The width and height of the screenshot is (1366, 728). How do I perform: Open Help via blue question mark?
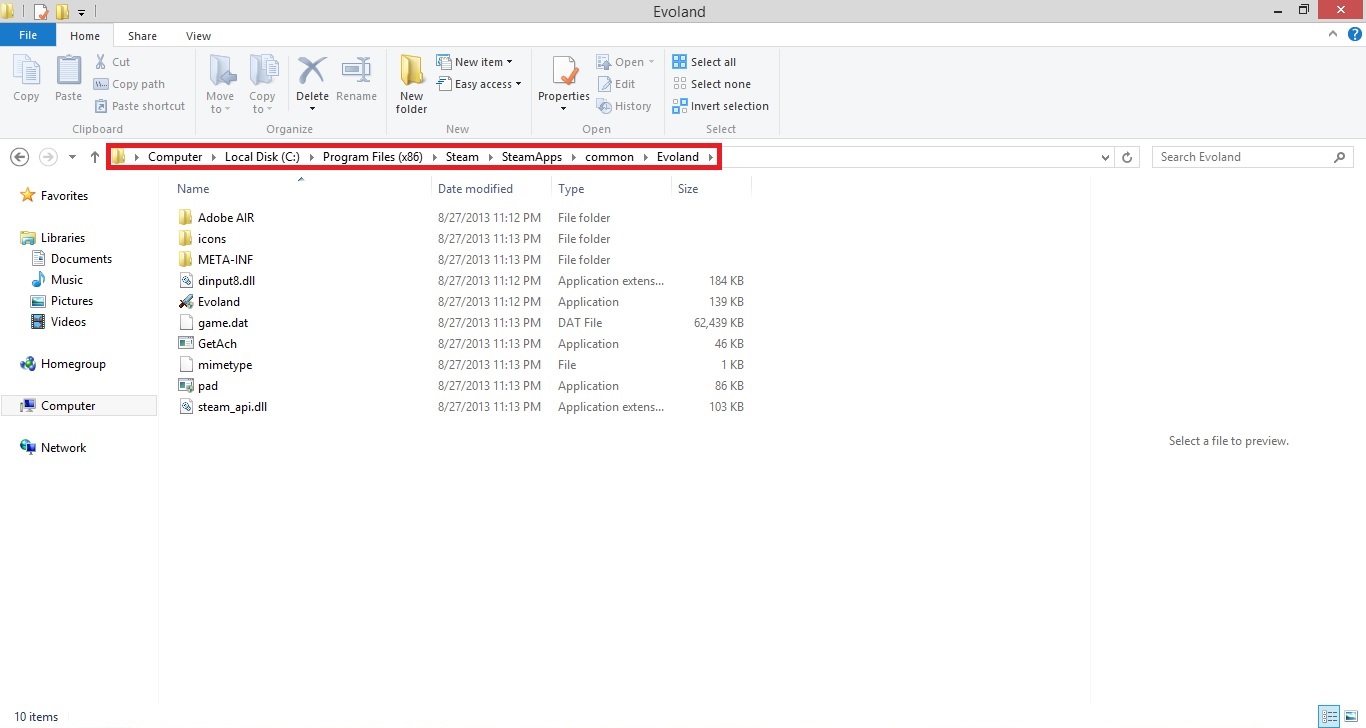coord(1355,34)
